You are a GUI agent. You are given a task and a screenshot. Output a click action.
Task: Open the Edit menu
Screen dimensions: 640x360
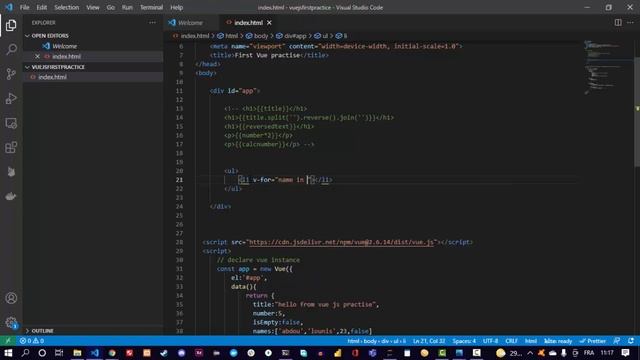42,7
